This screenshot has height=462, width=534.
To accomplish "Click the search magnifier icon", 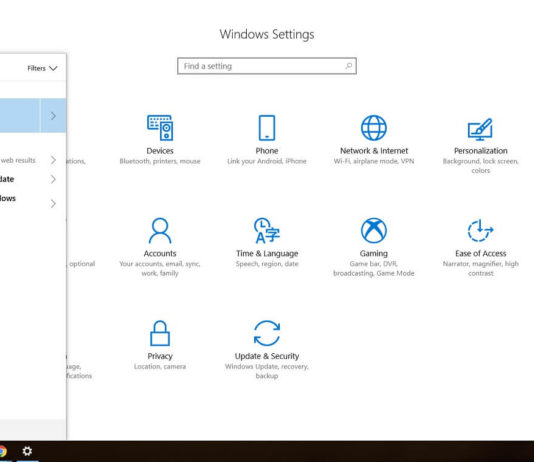I will 348,66.
